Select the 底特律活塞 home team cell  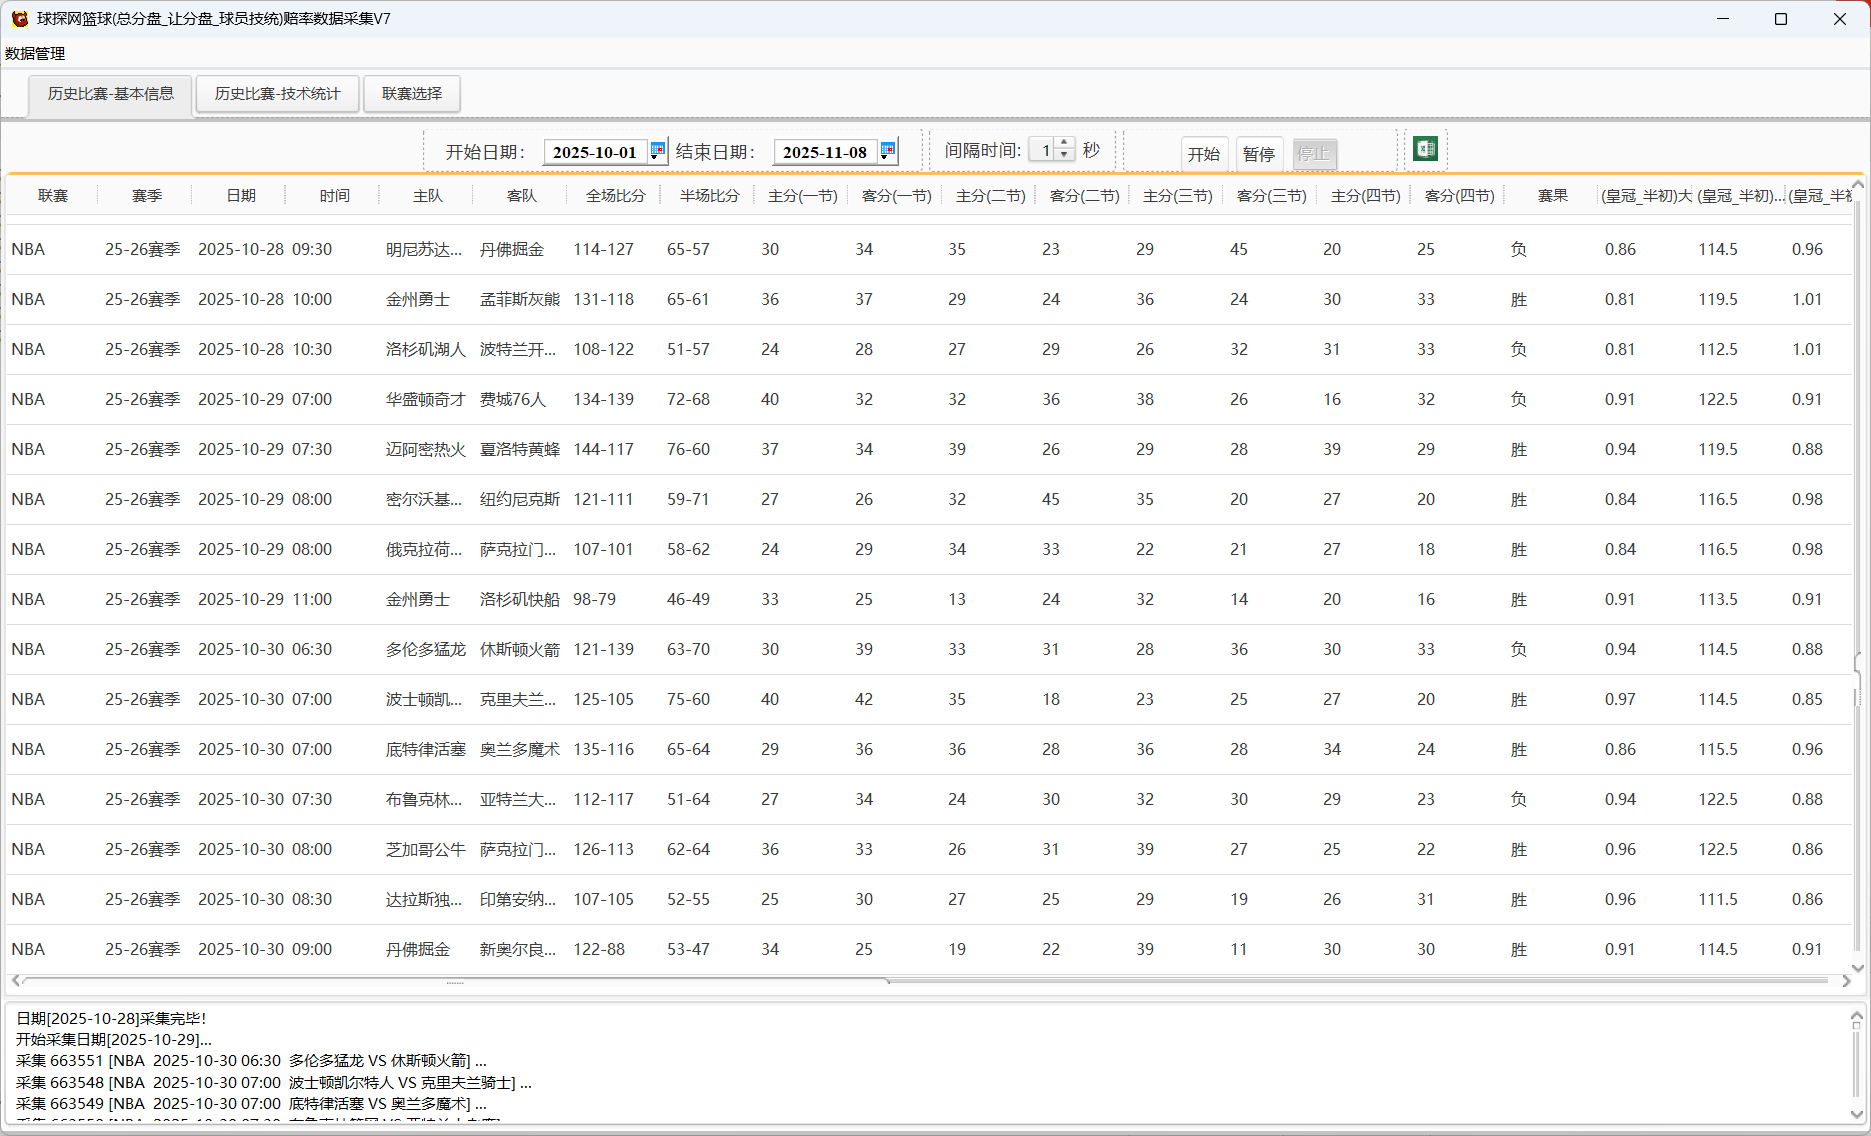426,749
